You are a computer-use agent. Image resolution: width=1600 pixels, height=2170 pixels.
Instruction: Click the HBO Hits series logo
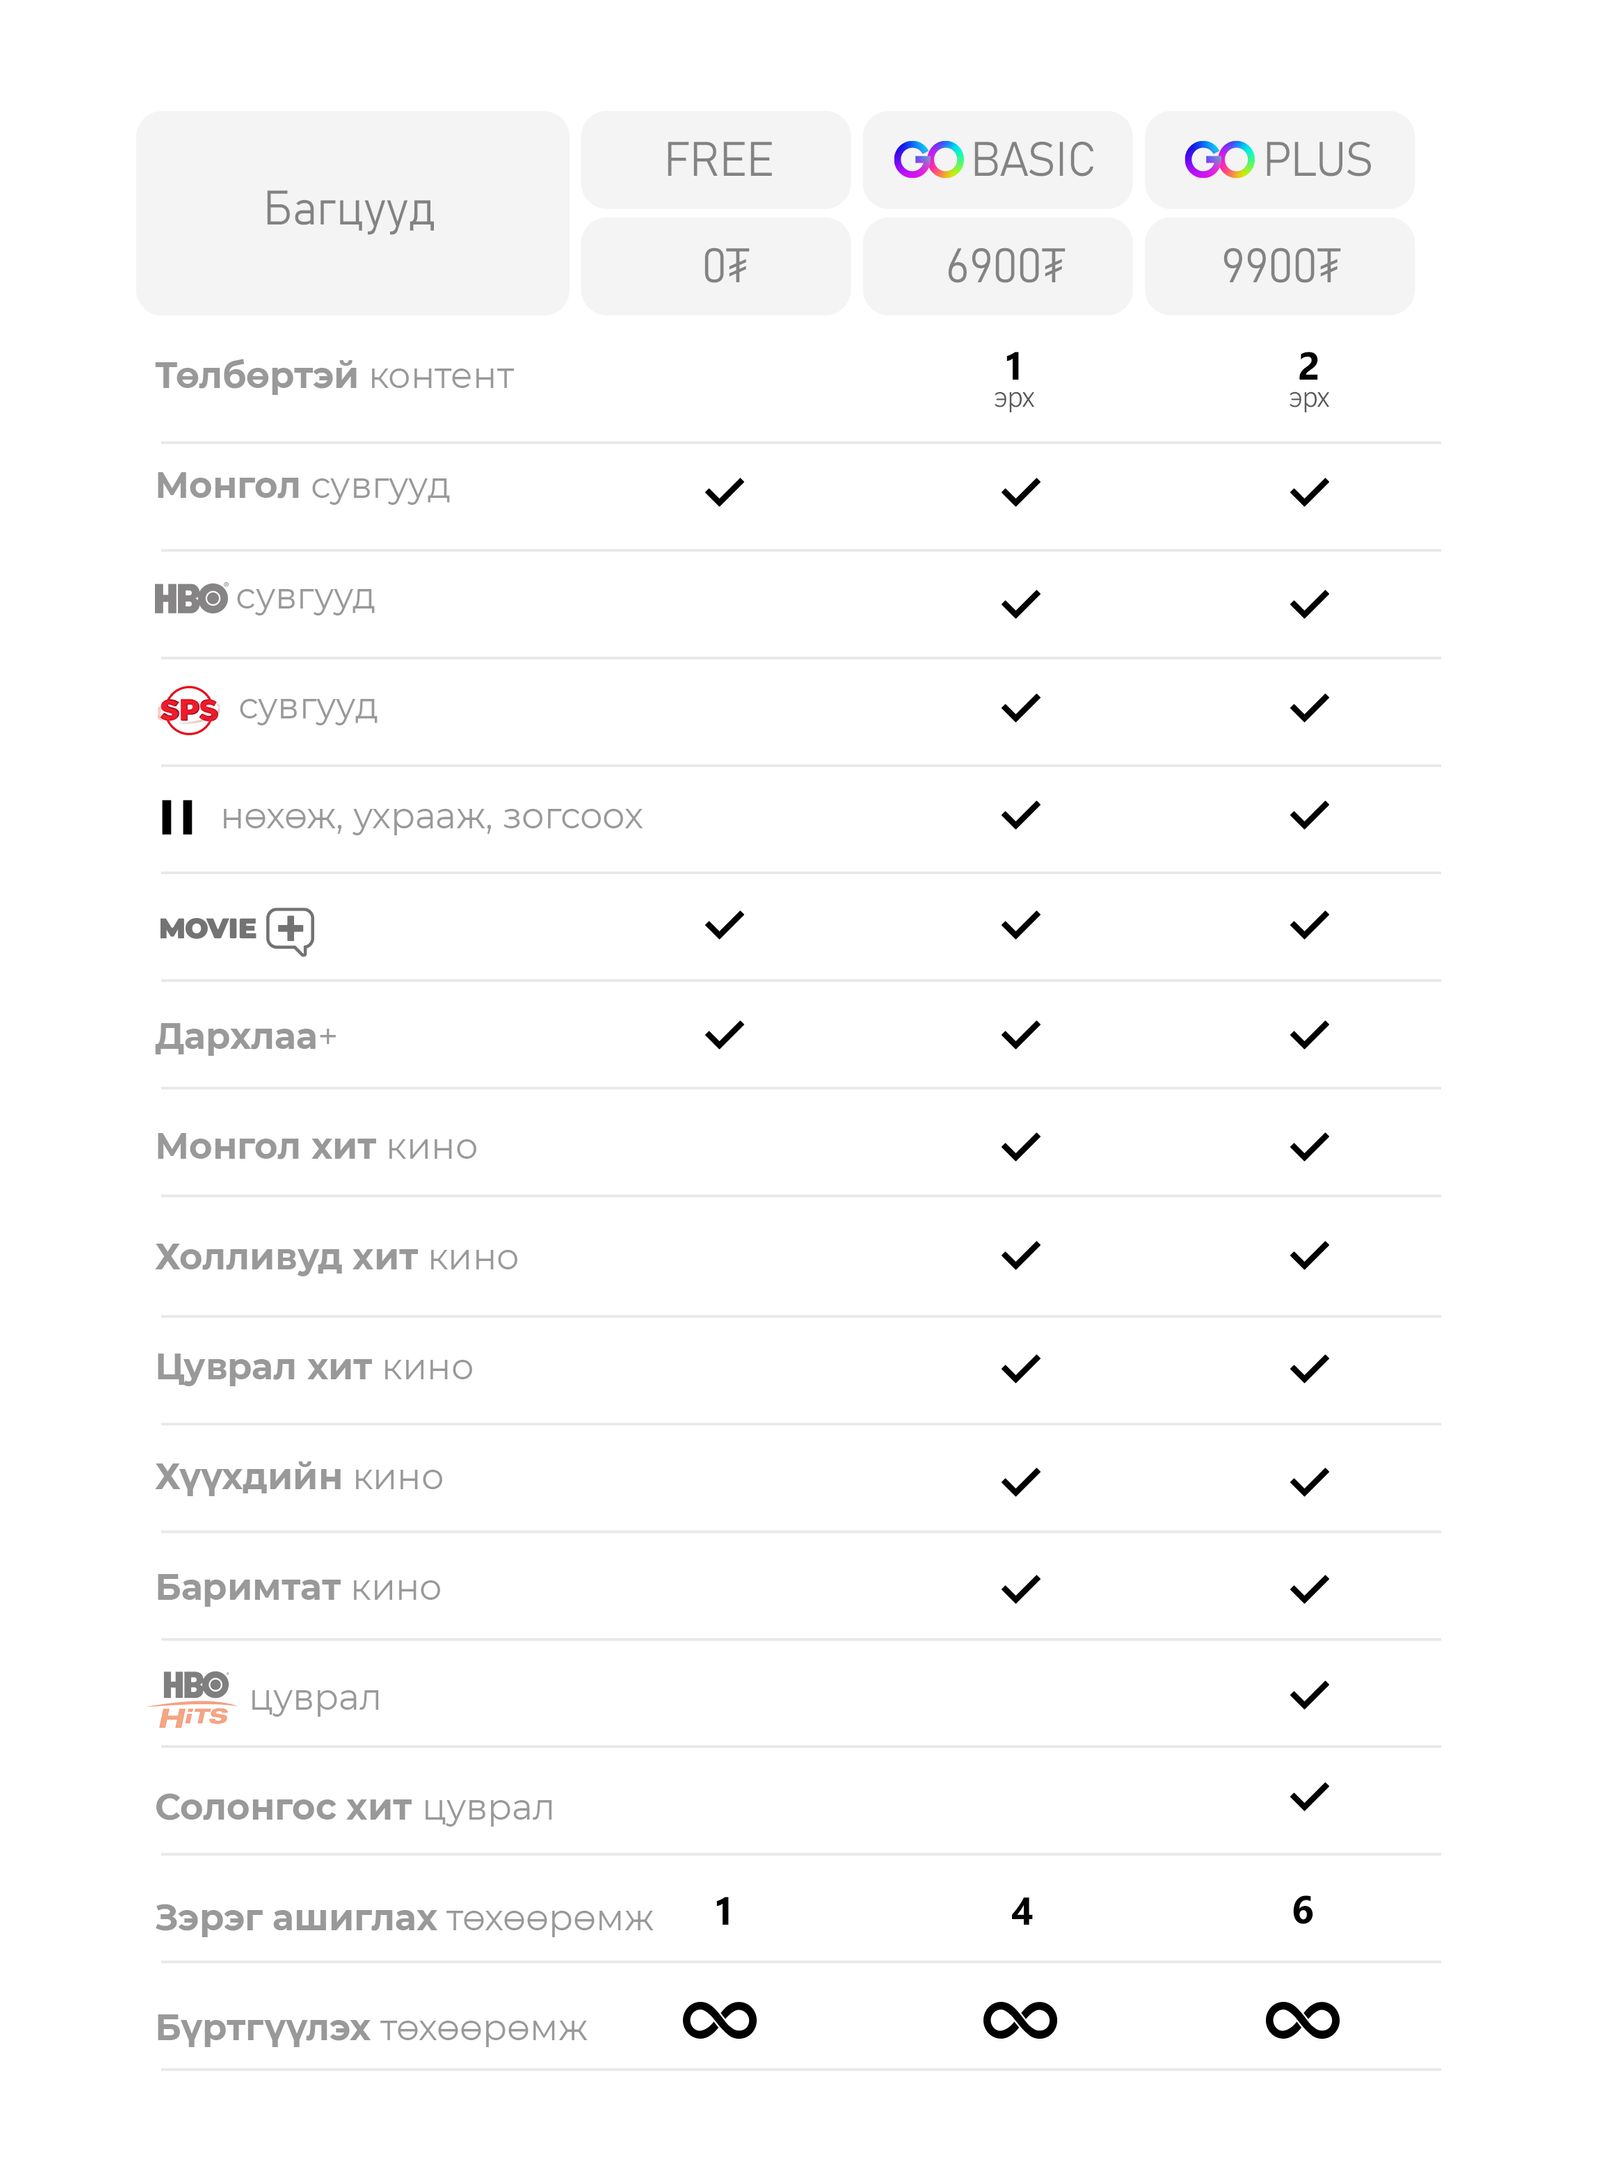195,1698
